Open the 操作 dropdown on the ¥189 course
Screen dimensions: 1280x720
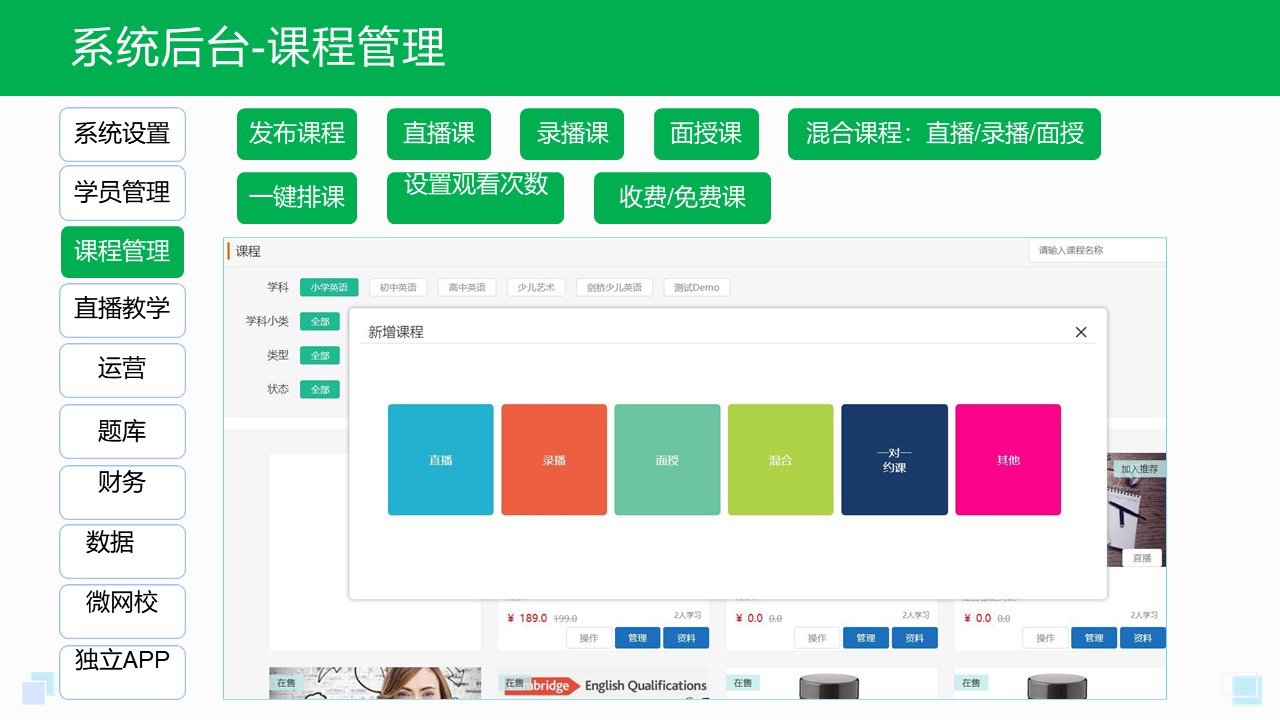[588, 637]
